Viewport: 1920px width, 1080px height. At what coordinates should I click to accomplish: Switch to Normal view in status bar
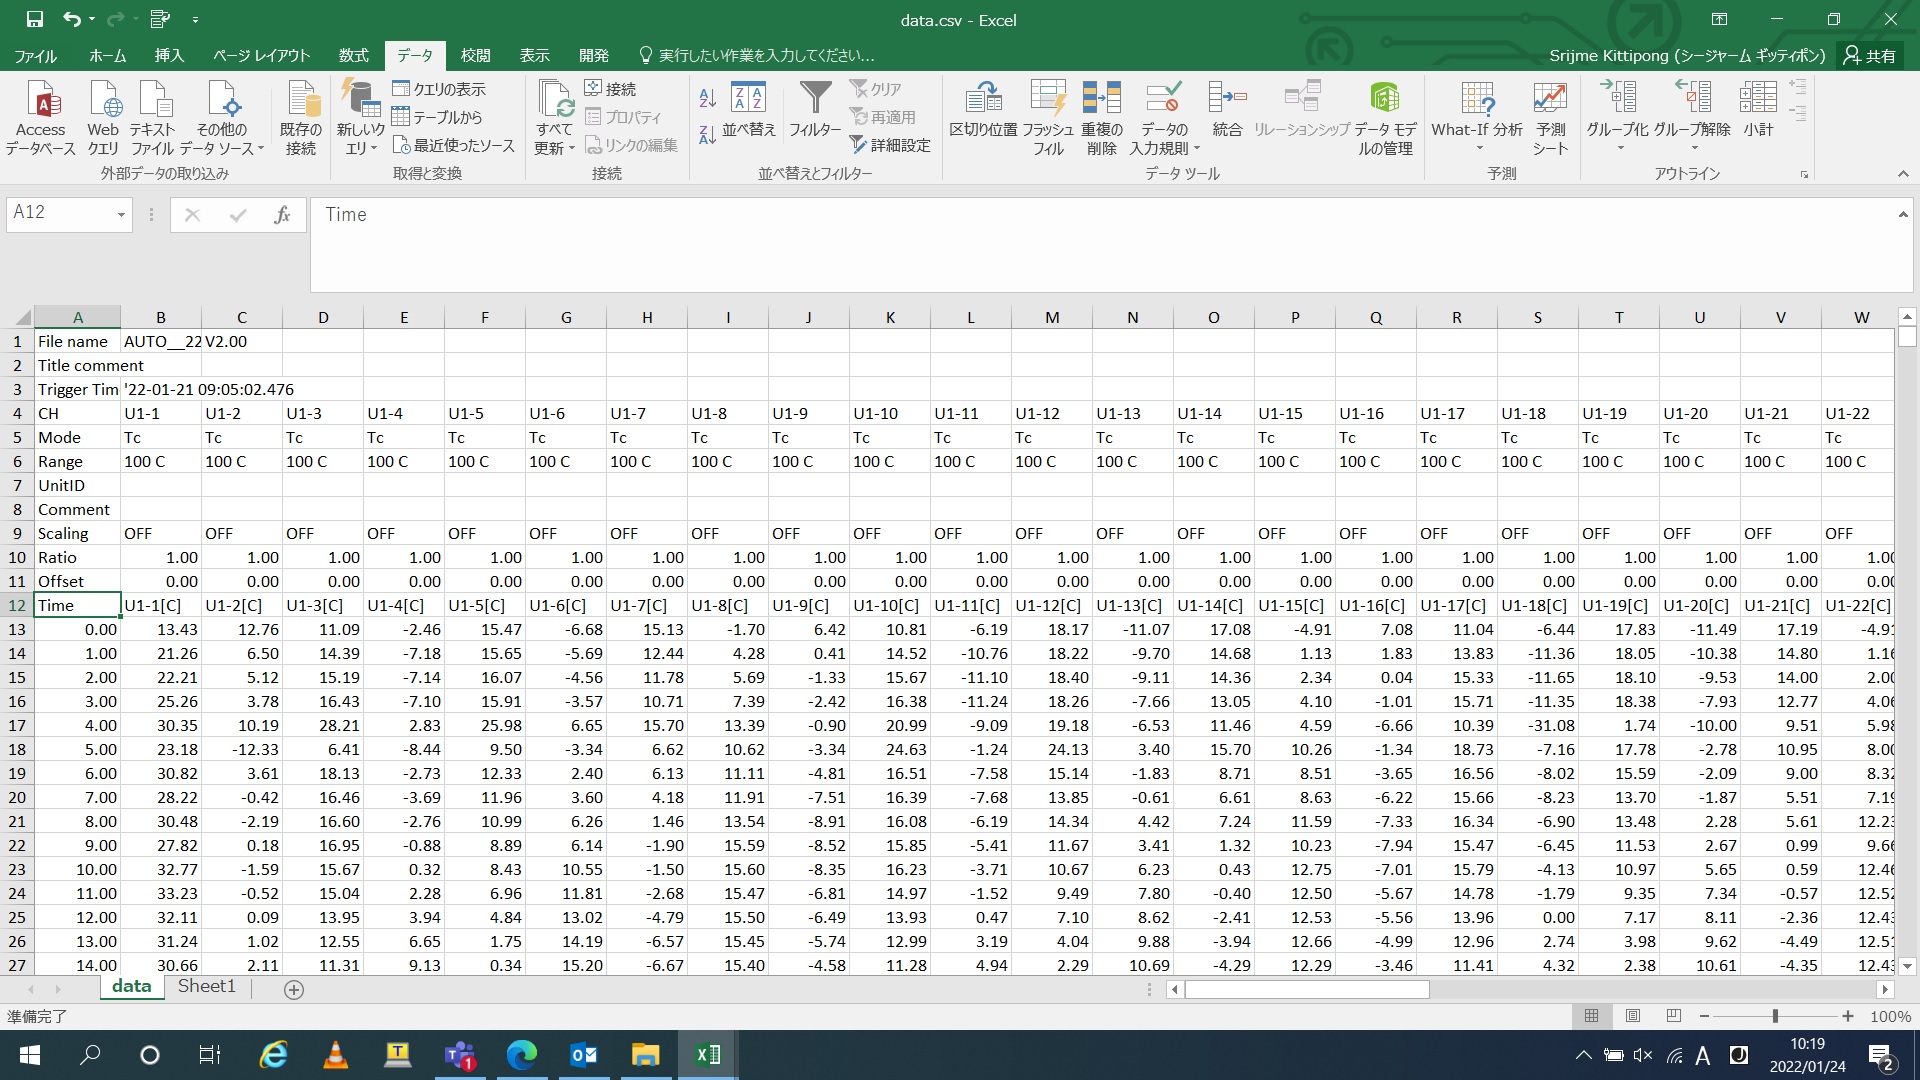1592,1016
